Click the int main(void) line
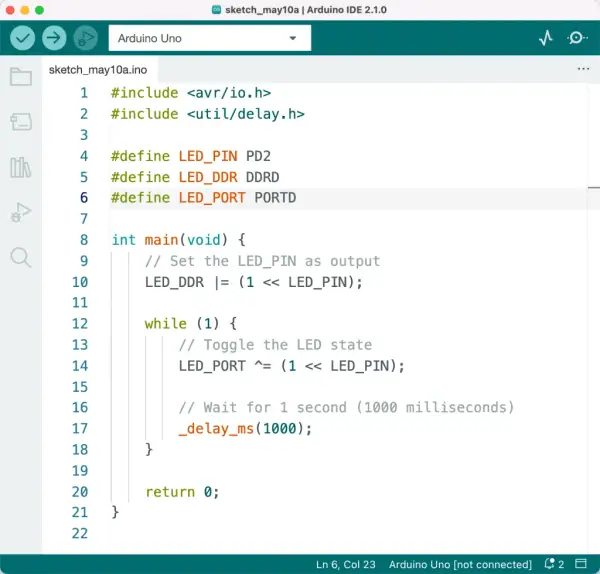600x574 pixels. (x=179, y=240)
